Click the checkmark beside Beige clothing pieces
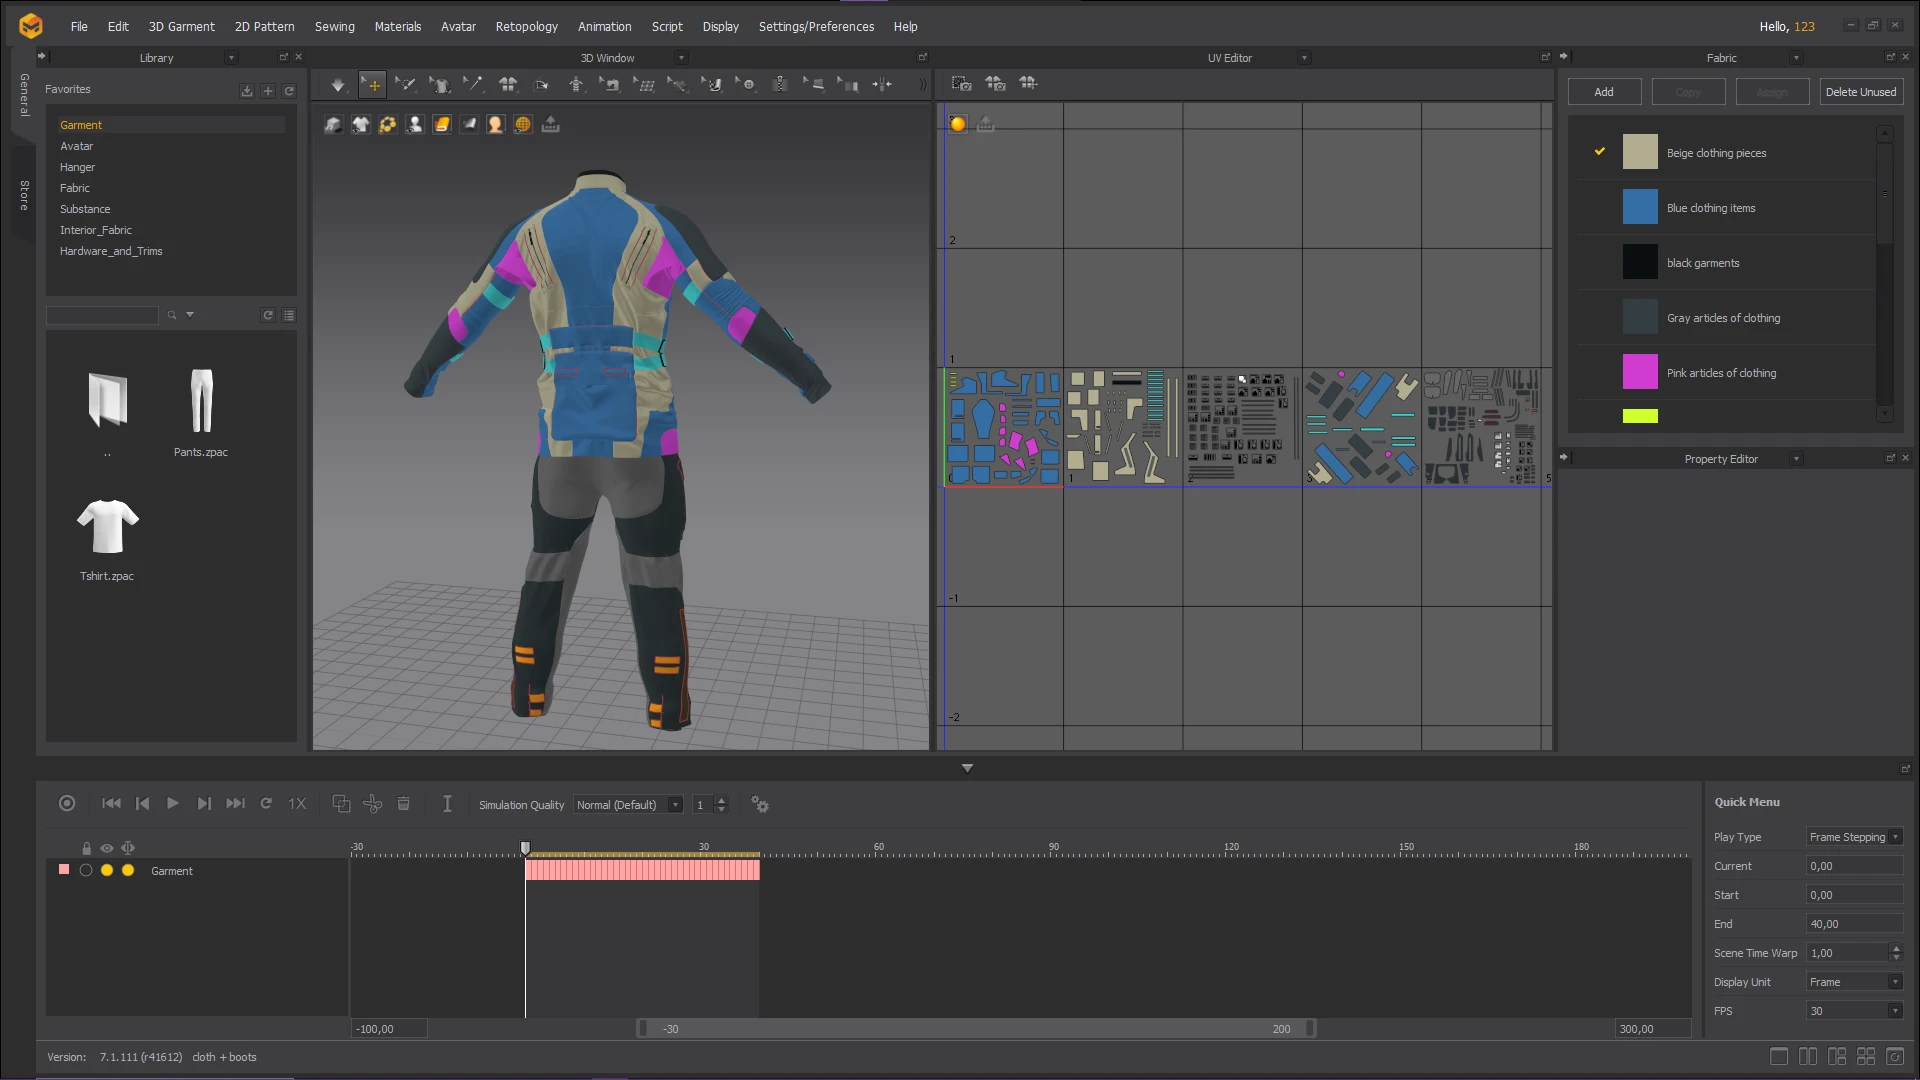 pos(1600,152)
